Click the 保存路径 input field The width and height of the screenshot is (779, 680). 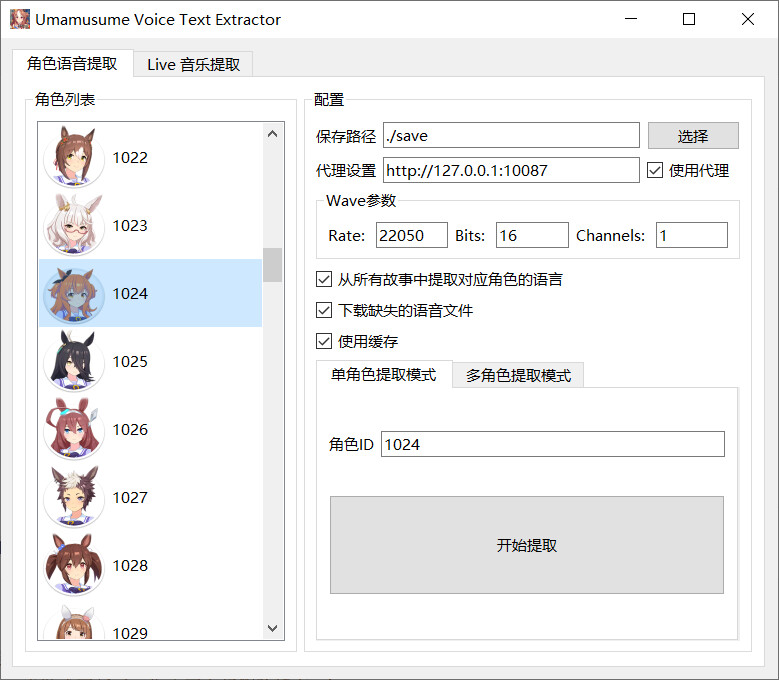pyautogui.click(x=511, y=136)
